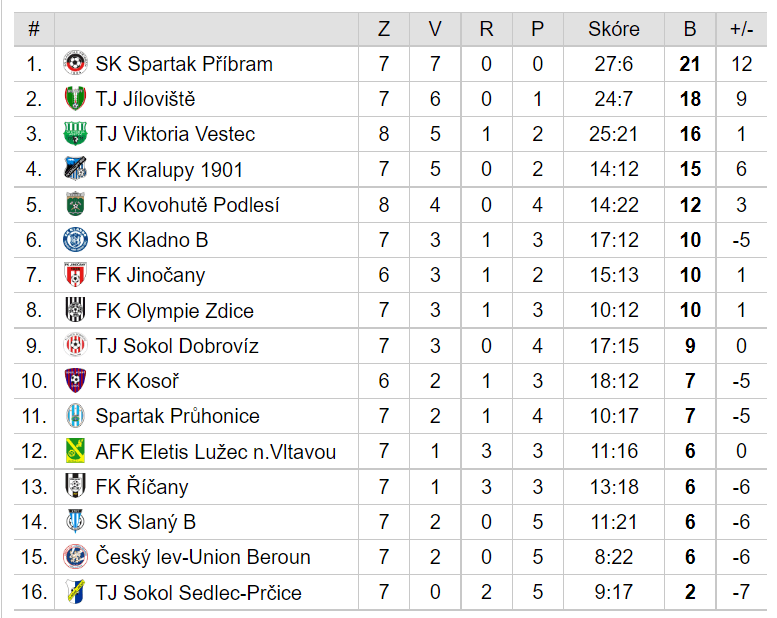Click the FK Olympie Zdice striped crest
Screen dimensions: 777x618
pos(75,310)
